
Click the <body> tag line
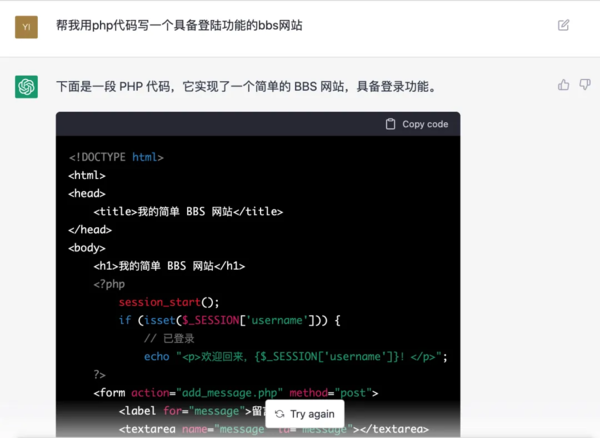[x=87, y=248]
